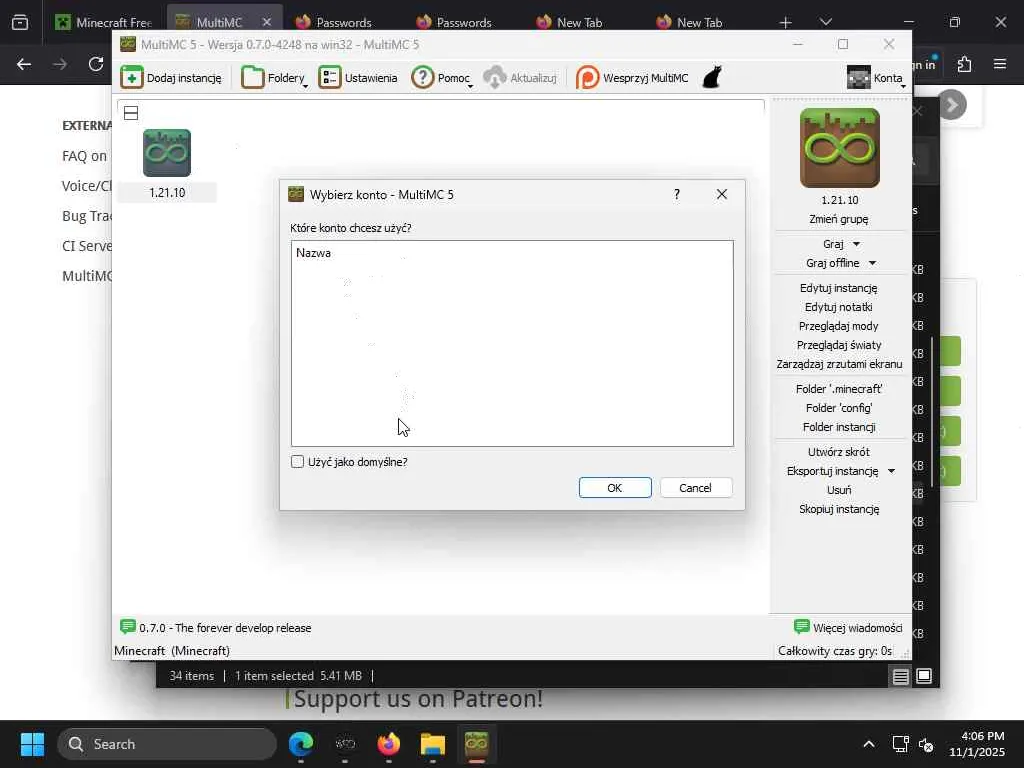Click Usuń to delete the instance
Image resolution: width=1024 pixels, height=768 pixels.
pyautogui.click(x=839, y=490)
